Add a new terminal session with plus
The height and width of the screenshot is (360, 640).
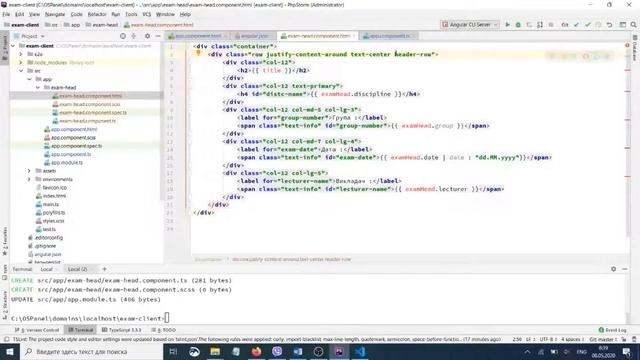point(104,269)
